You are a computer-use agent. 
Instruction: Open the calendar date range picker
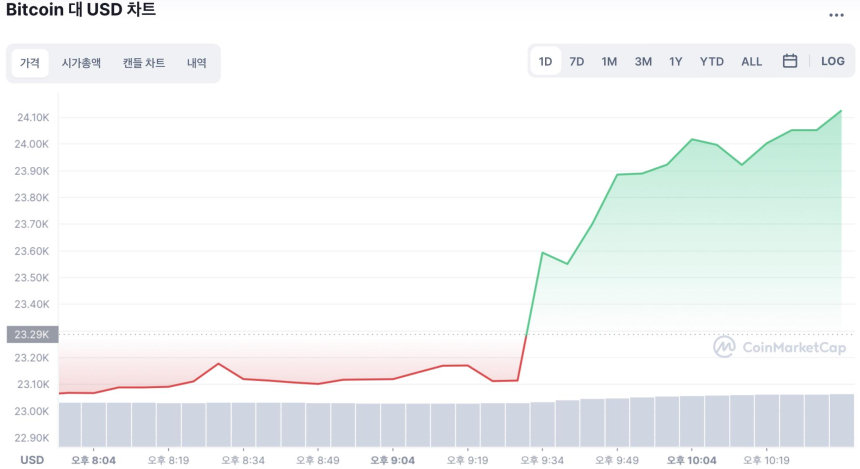[x=790, y=61]
